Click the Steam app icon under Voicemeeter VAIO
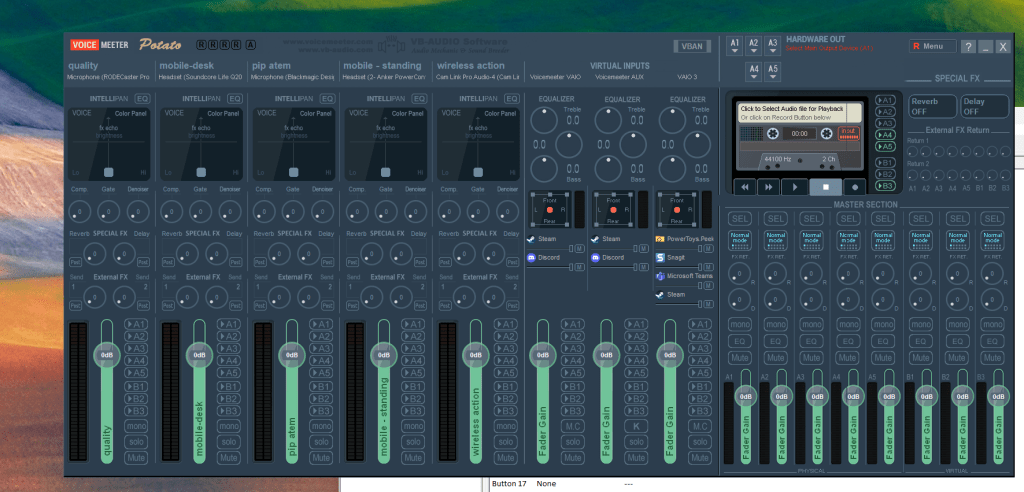This screenshot has width=1024, height=492. click(x=531, y=239)
